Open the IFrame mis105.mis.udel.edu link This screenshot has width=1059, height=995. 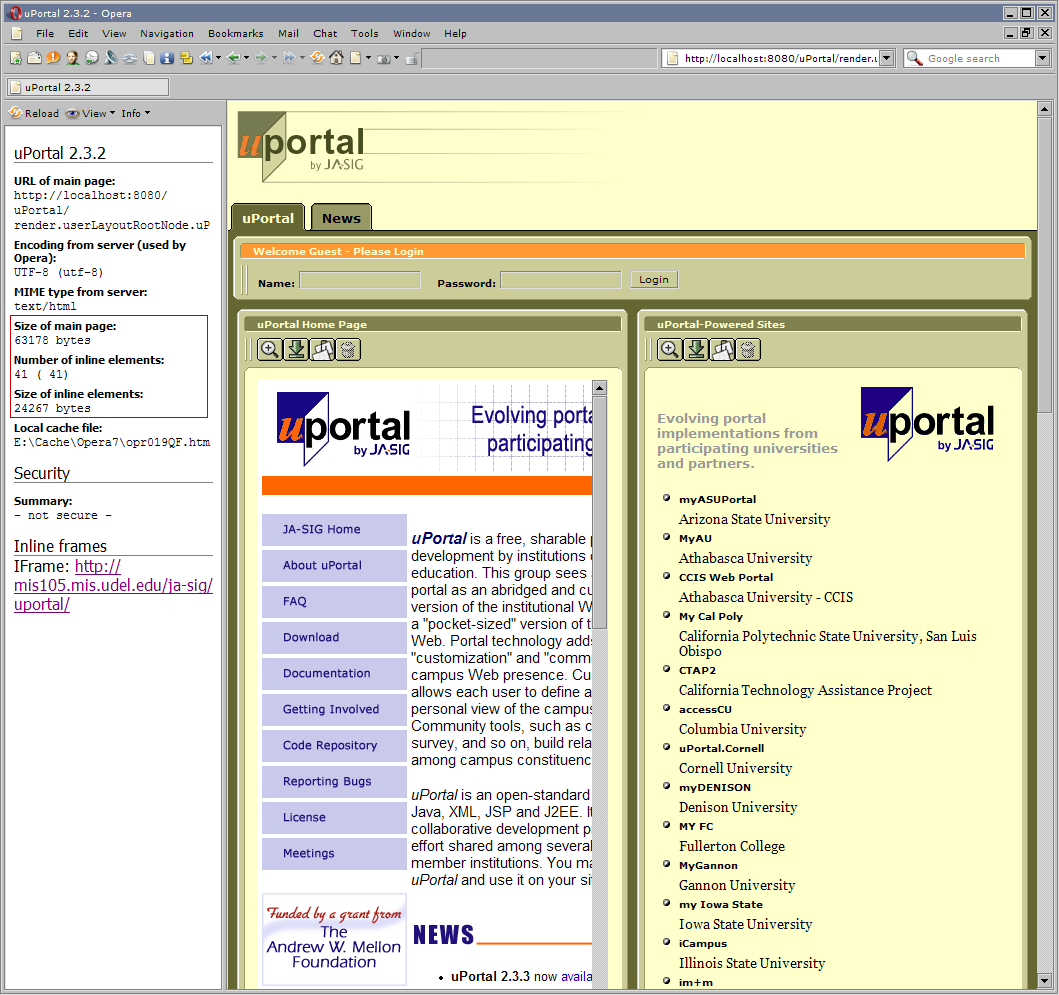point(113,585)
